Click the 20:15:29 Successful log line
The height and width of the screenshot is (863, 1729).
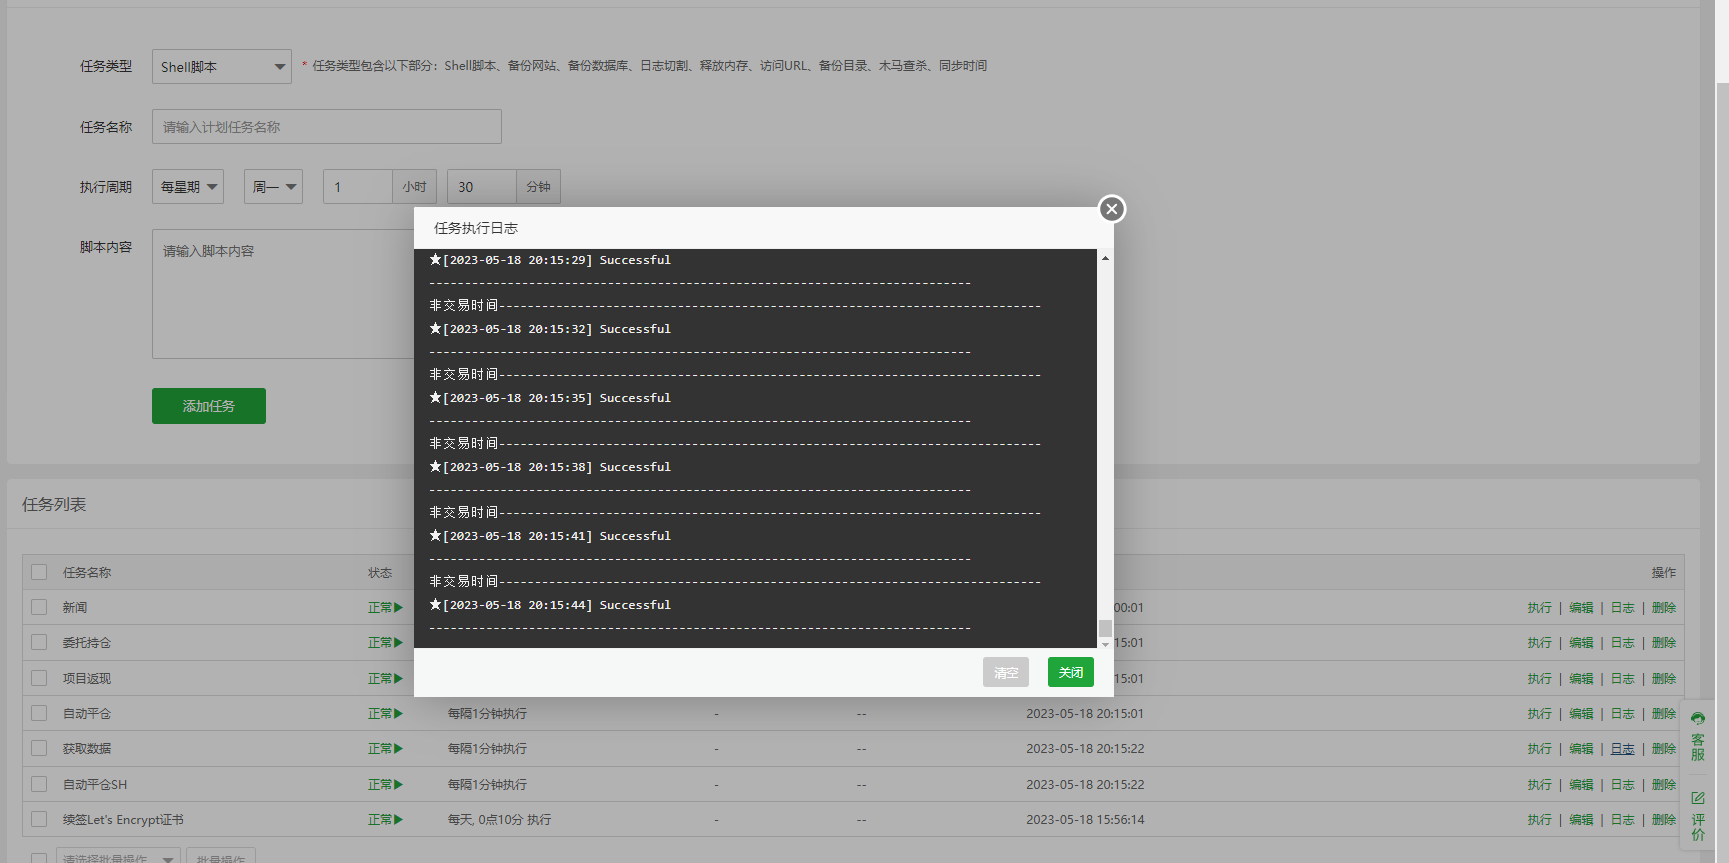pyautogui.click(x=550, y=260)
